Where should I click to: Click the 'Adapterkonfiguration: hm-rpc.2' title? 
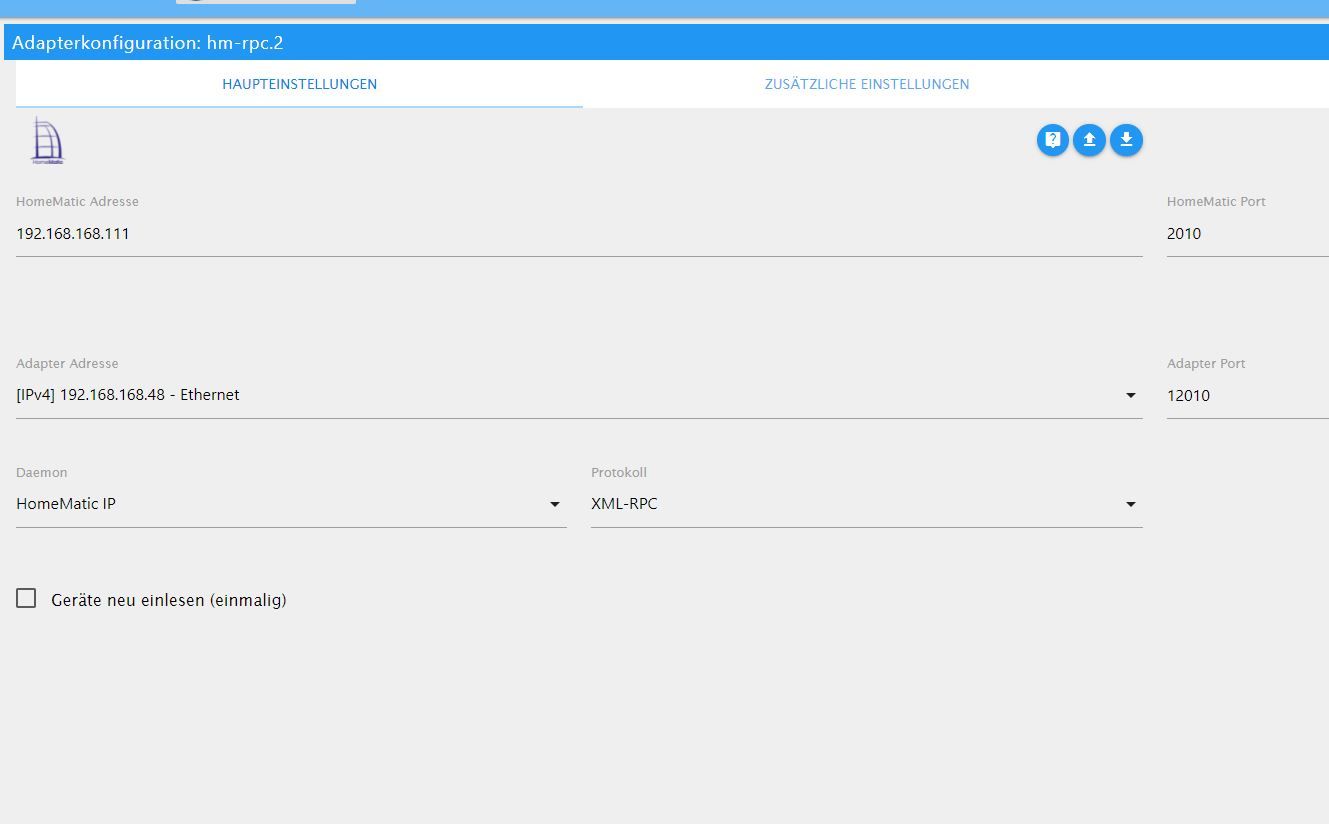click(x=148, y=43)
